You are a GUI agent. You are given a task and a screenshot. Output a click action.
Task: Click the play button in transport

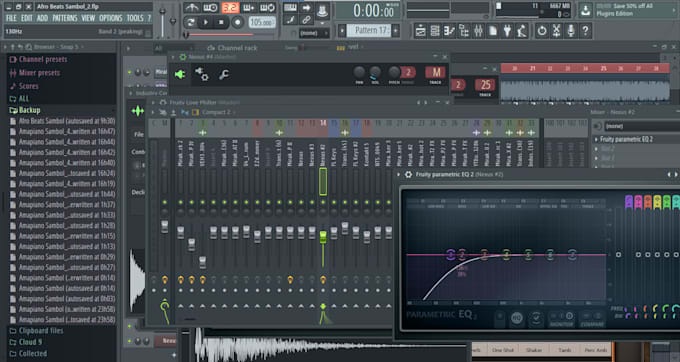[x=206, y=22]
